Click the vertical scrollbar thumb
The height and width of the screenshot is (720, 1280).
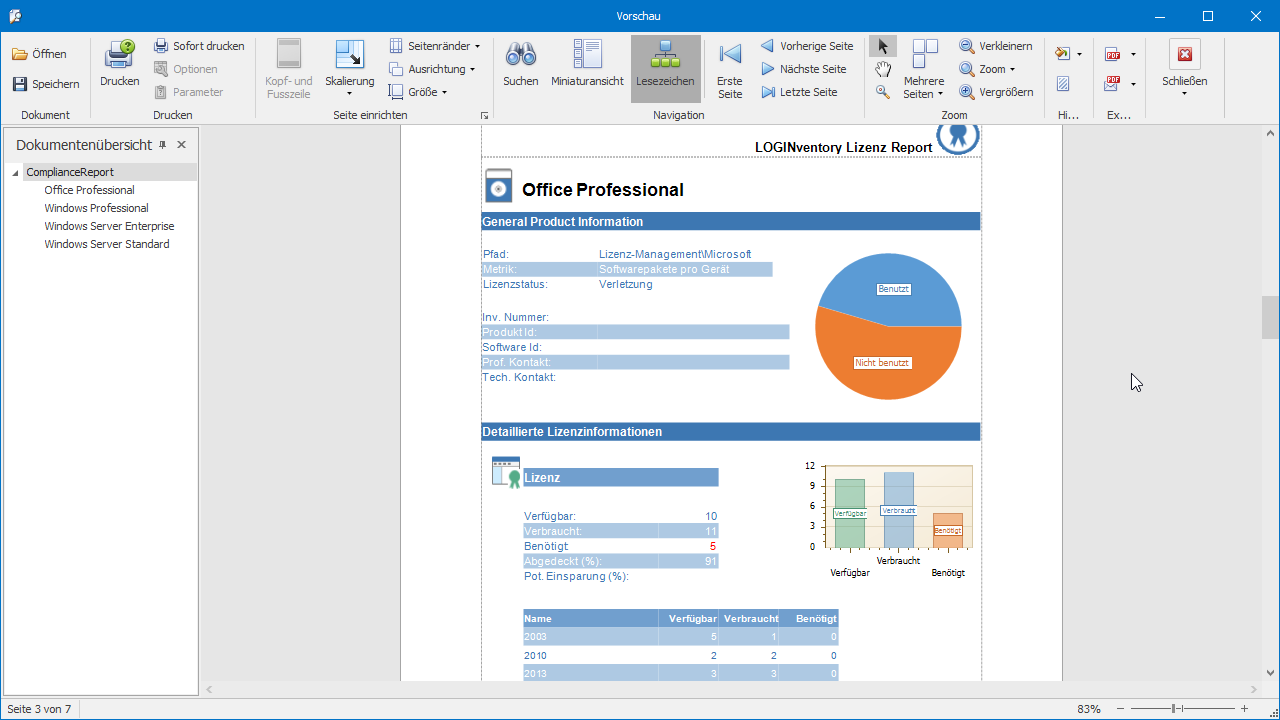(1271, 318)
